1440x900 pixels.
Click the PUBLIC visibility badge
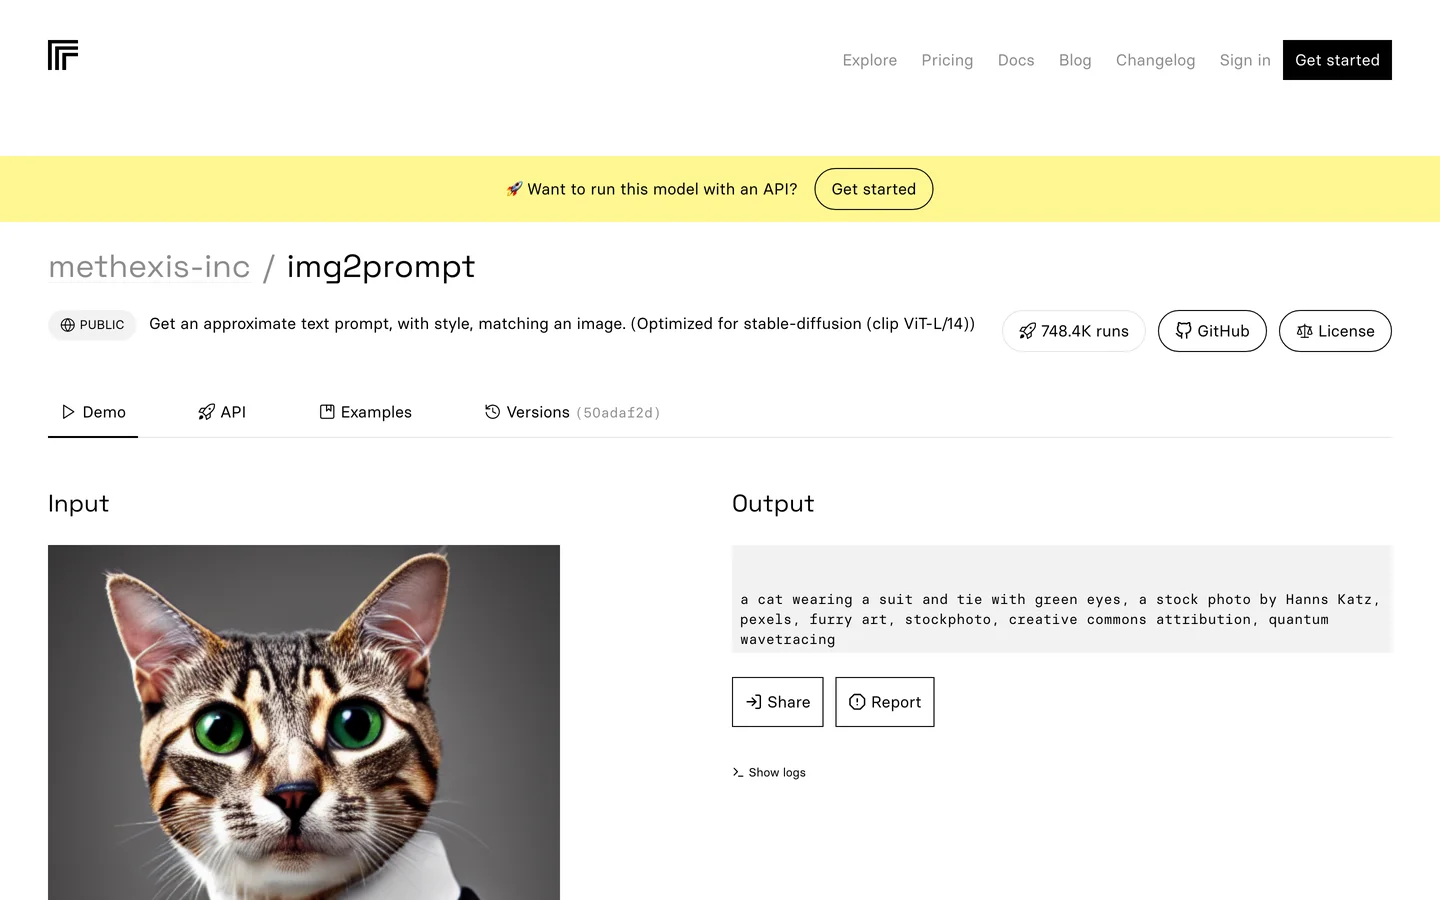tap(92, 325)
